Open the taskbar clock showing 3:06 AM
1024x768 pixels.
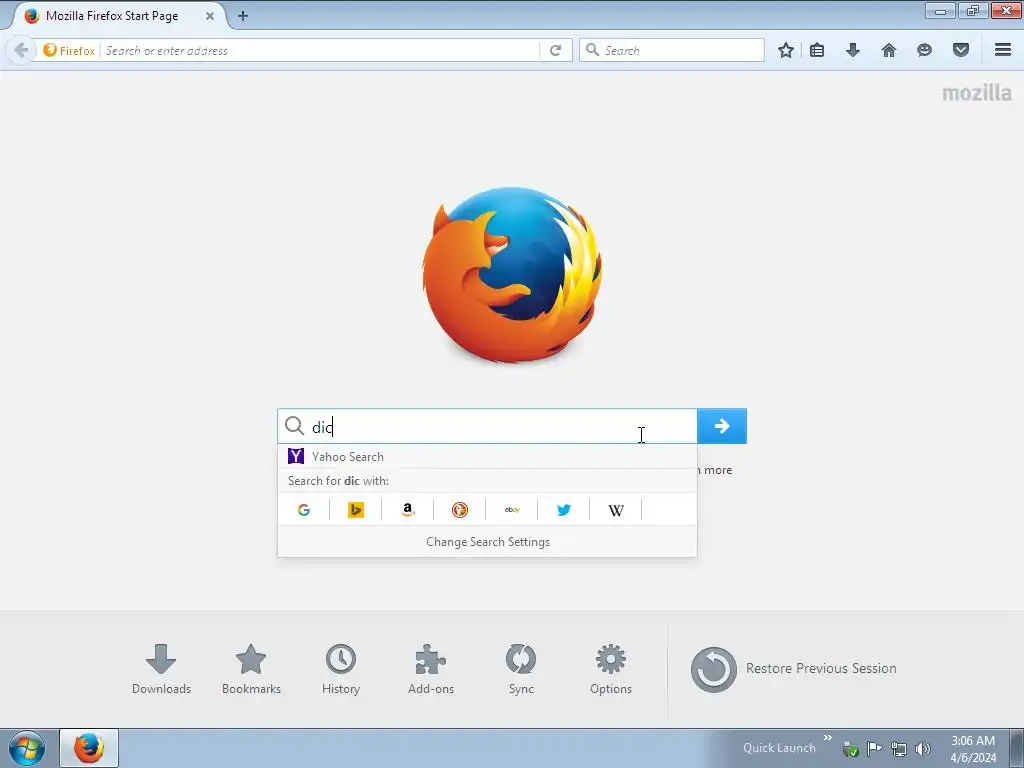tap(973, 749)
